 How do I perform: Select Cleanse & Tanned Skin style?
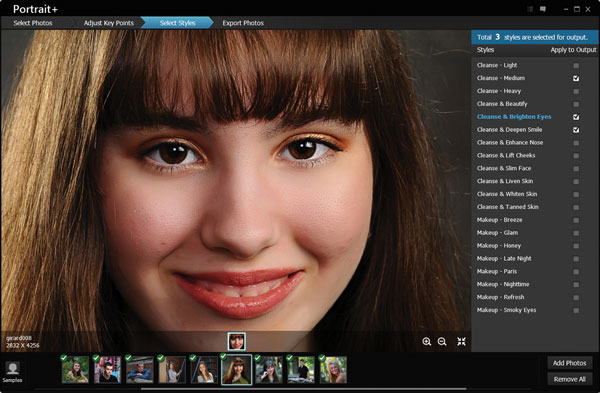[507, 207]
